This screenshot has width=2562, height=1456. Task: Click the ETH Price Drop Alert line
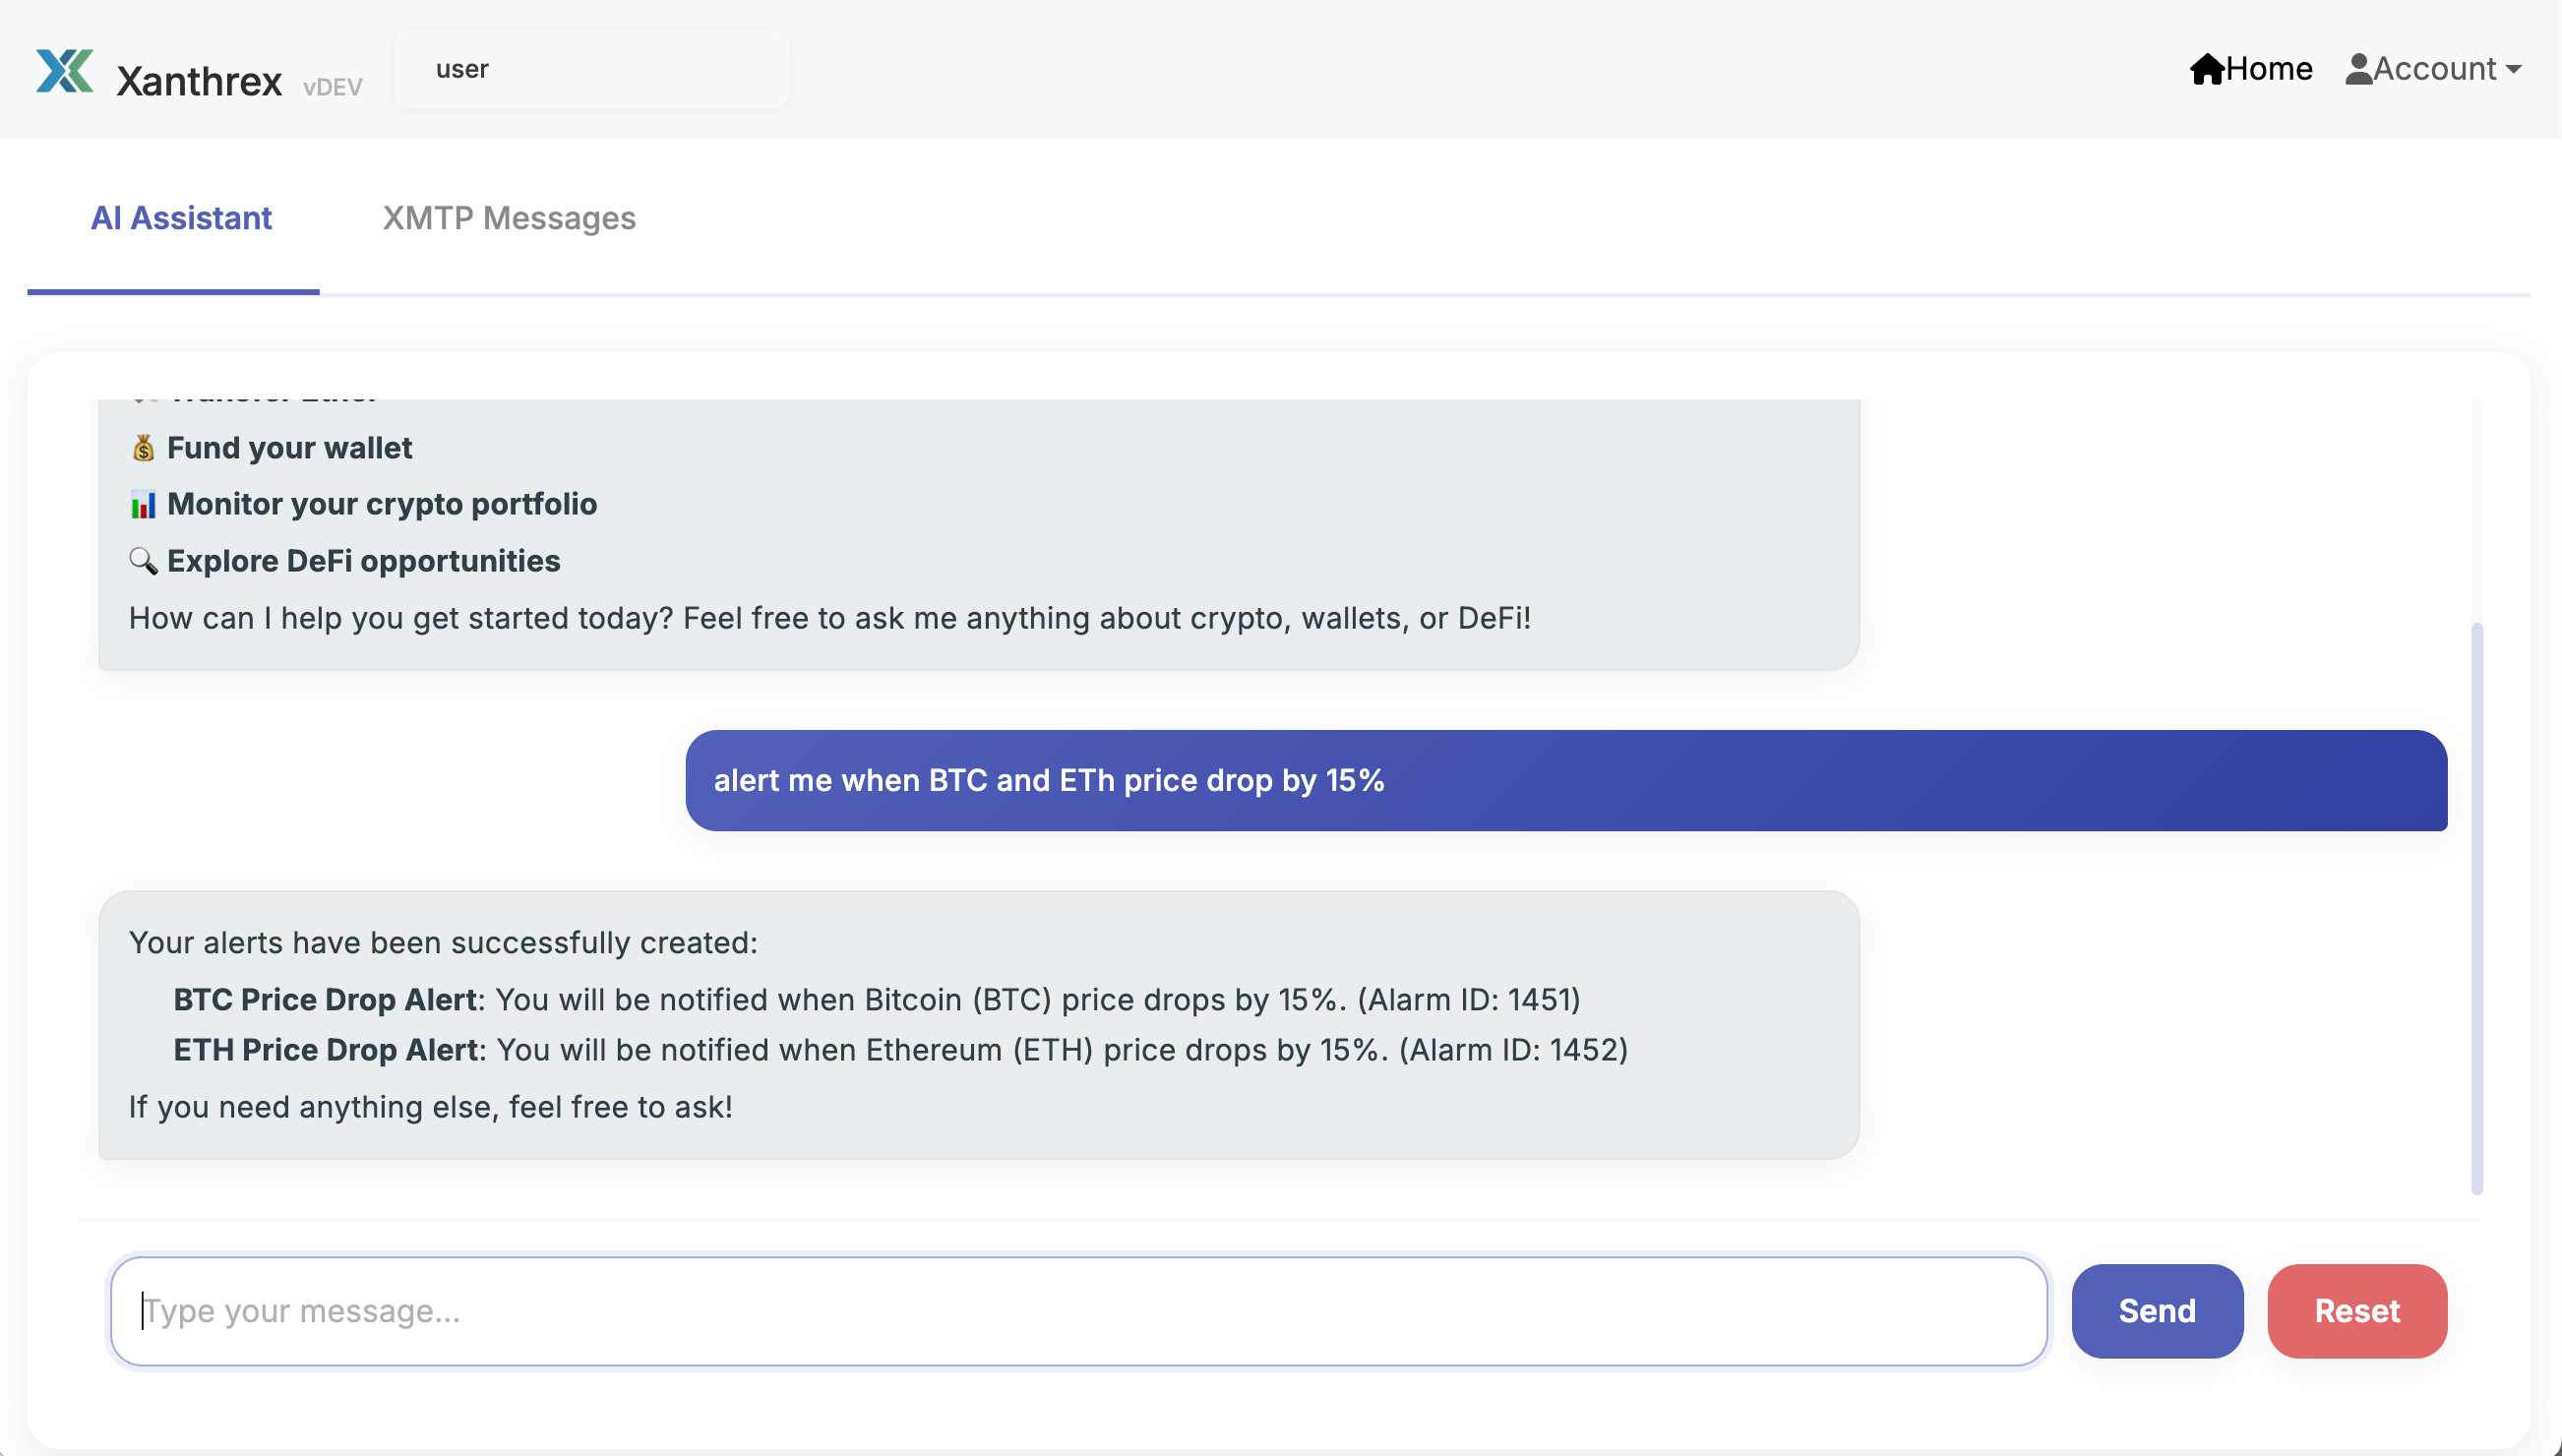coord(900,1050)
